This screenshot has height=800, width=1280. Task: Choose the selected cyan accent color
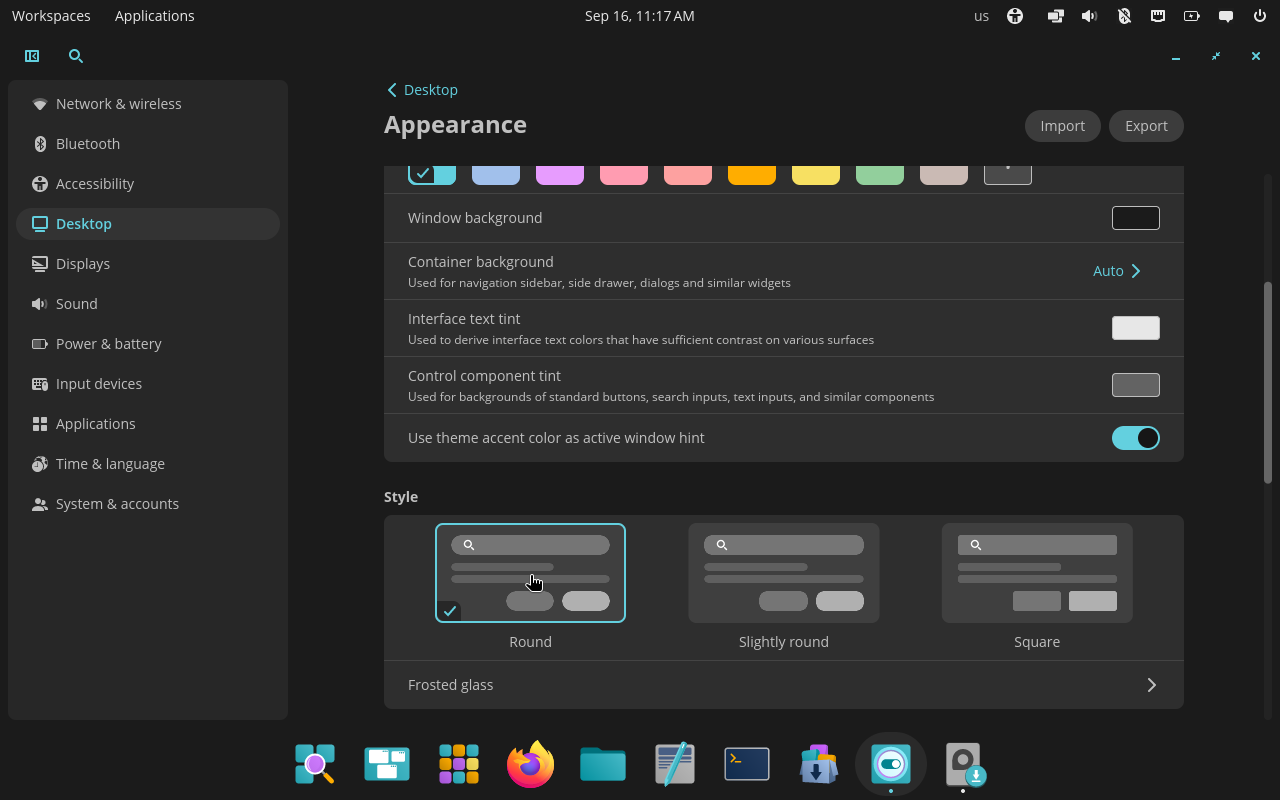click(x=432, y=175)
